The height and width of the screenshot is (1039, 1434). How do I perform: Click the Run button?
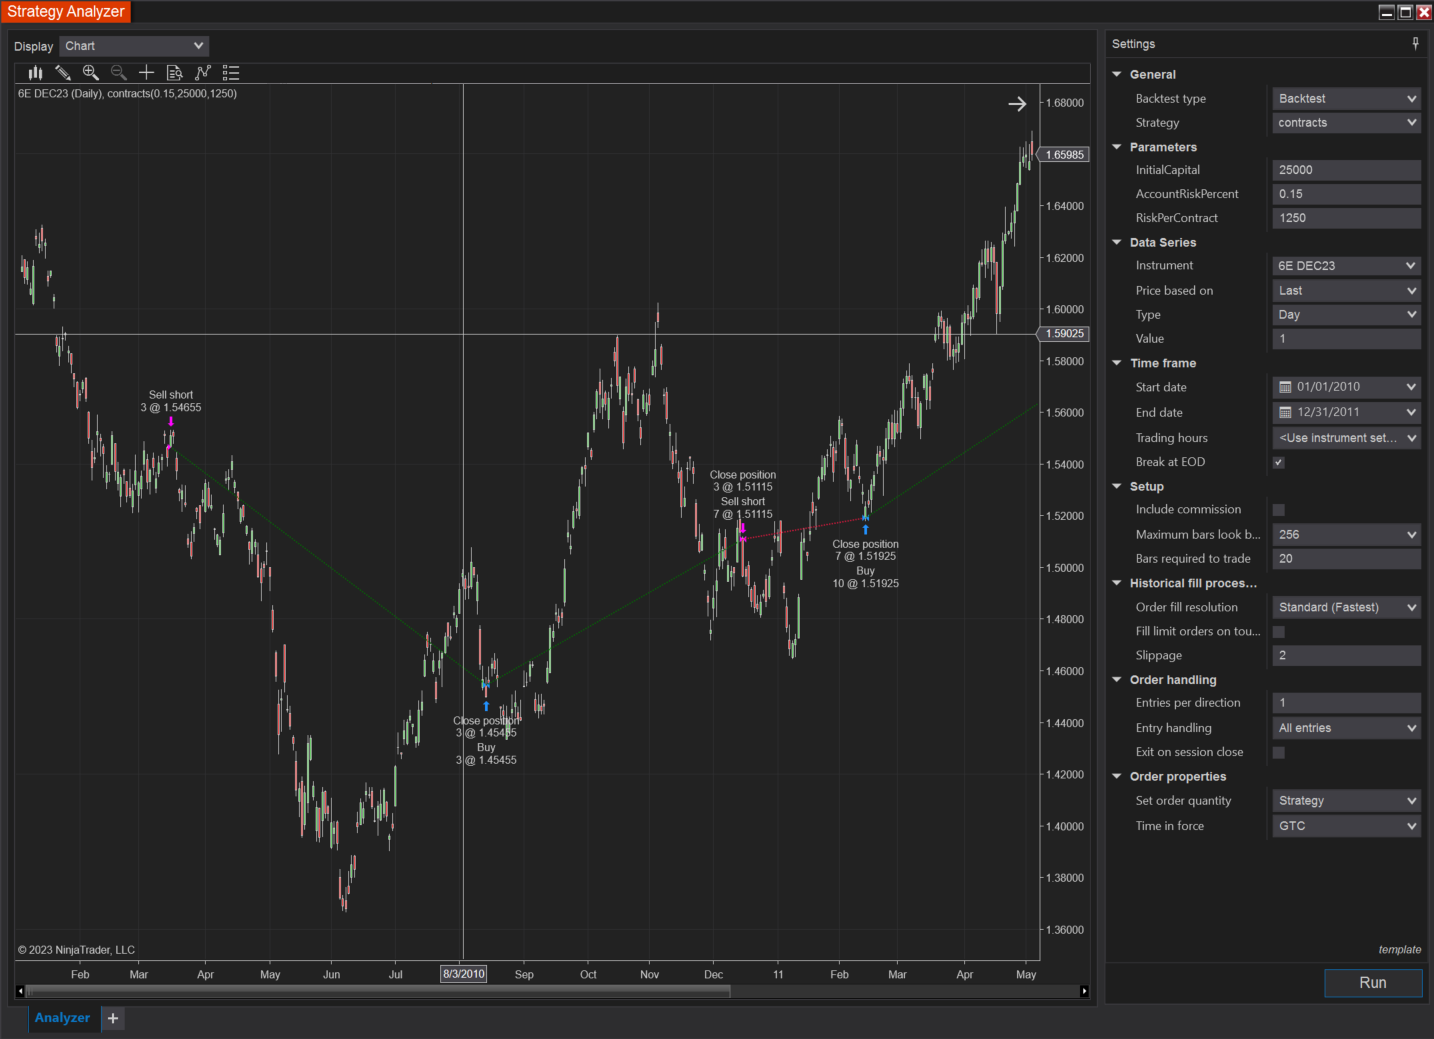coord(1373,983)
